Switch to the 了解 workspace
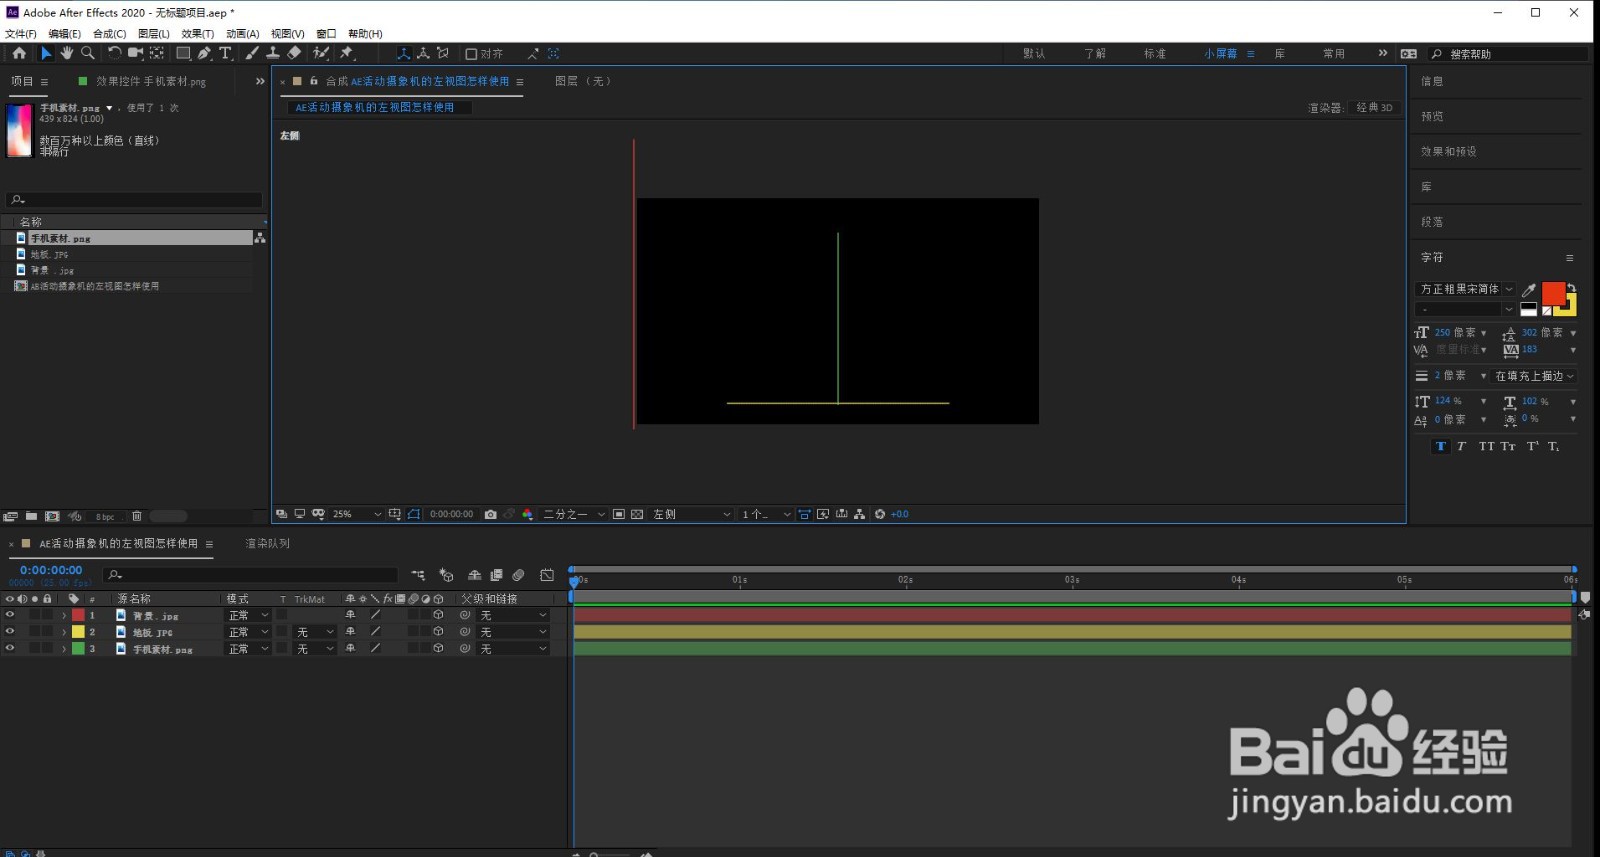 pyautogui.click(x=1095, y=54)
